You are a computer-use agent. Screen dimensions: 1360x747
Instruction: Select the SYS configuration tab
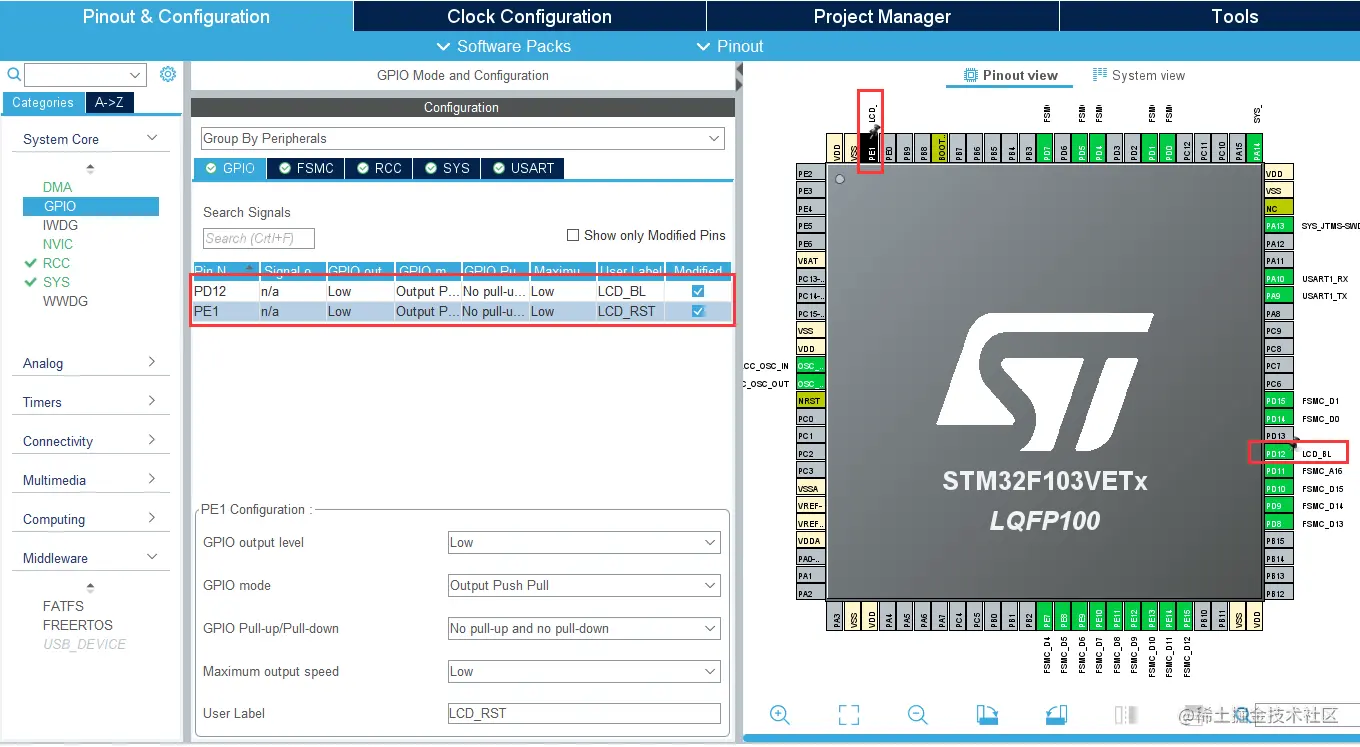(x=447, y=168)
